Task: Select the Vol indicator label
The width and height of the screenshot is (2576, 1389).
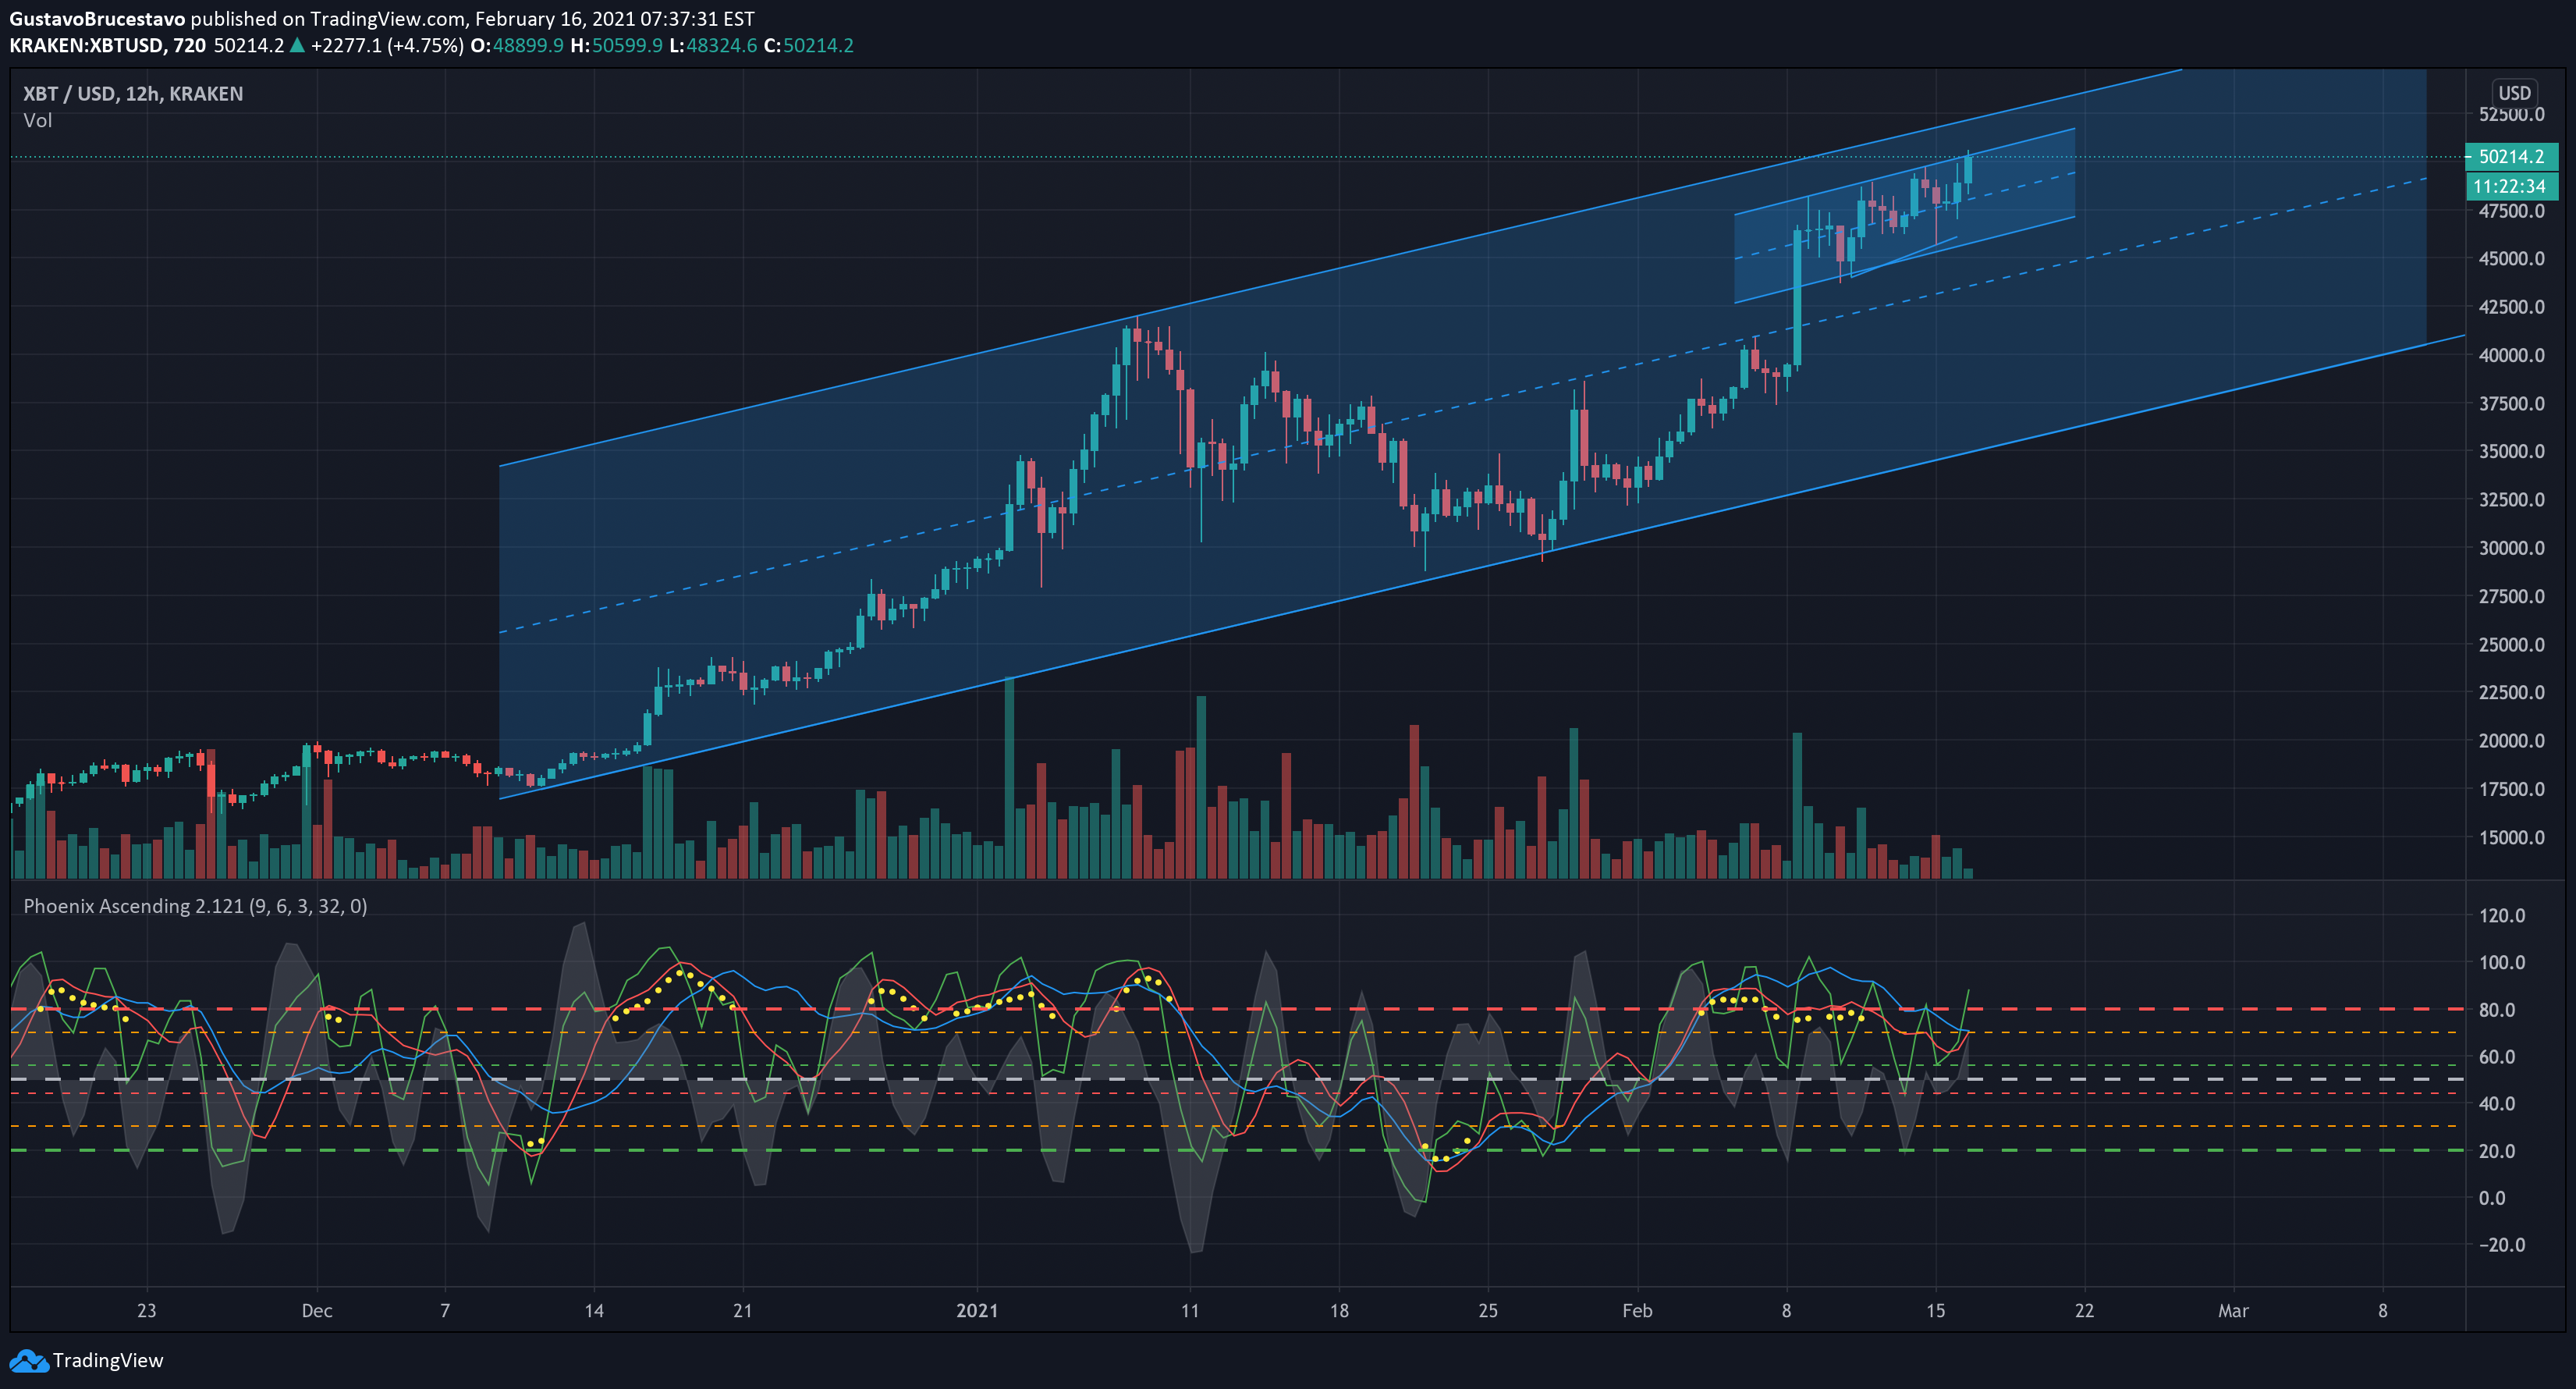Action: (x=37, y=120)
